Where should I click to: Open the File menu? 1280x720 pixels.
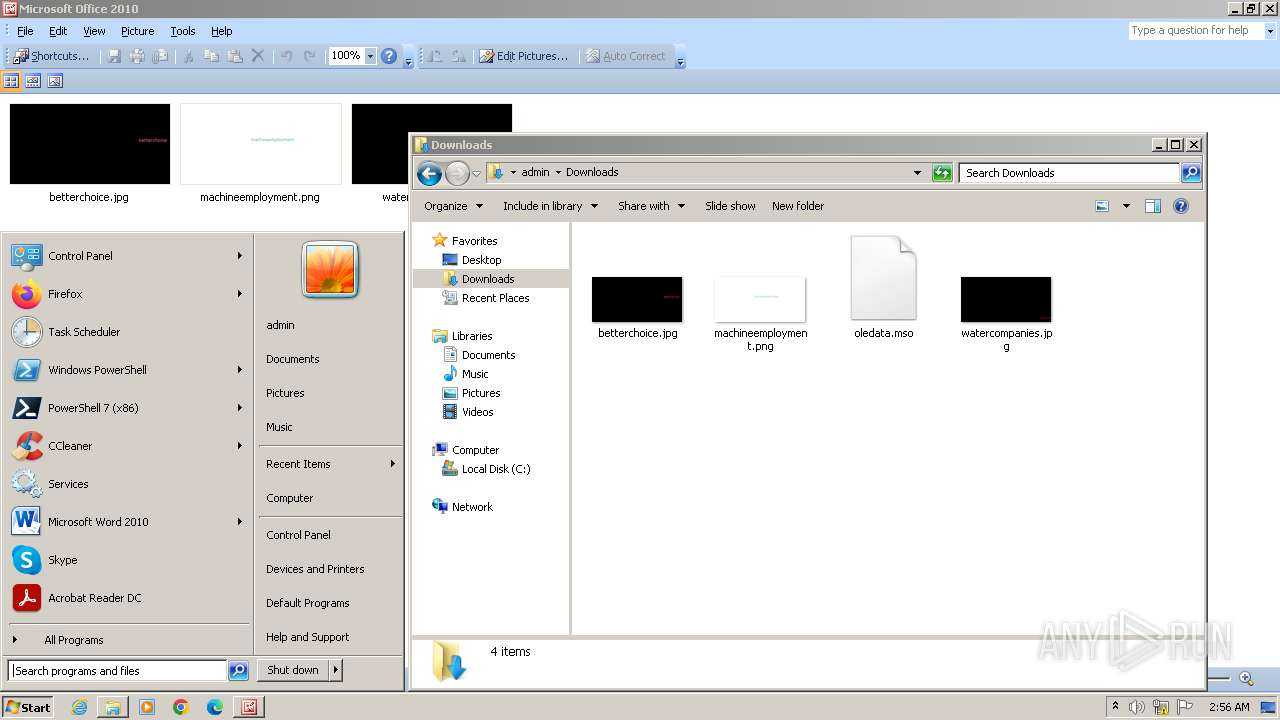(x=25, y=31)
